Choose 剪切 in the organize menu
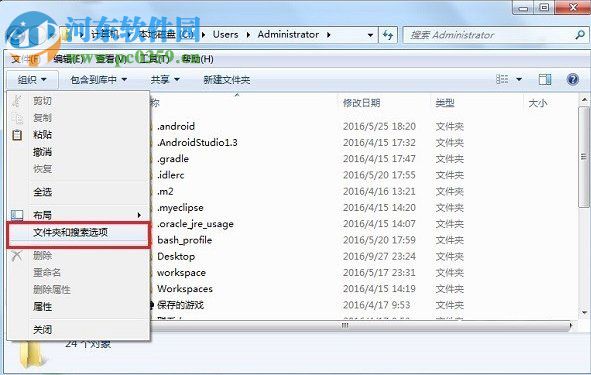Screen dimensions: 591x375 pyautogui.click(x=42, y=101)
